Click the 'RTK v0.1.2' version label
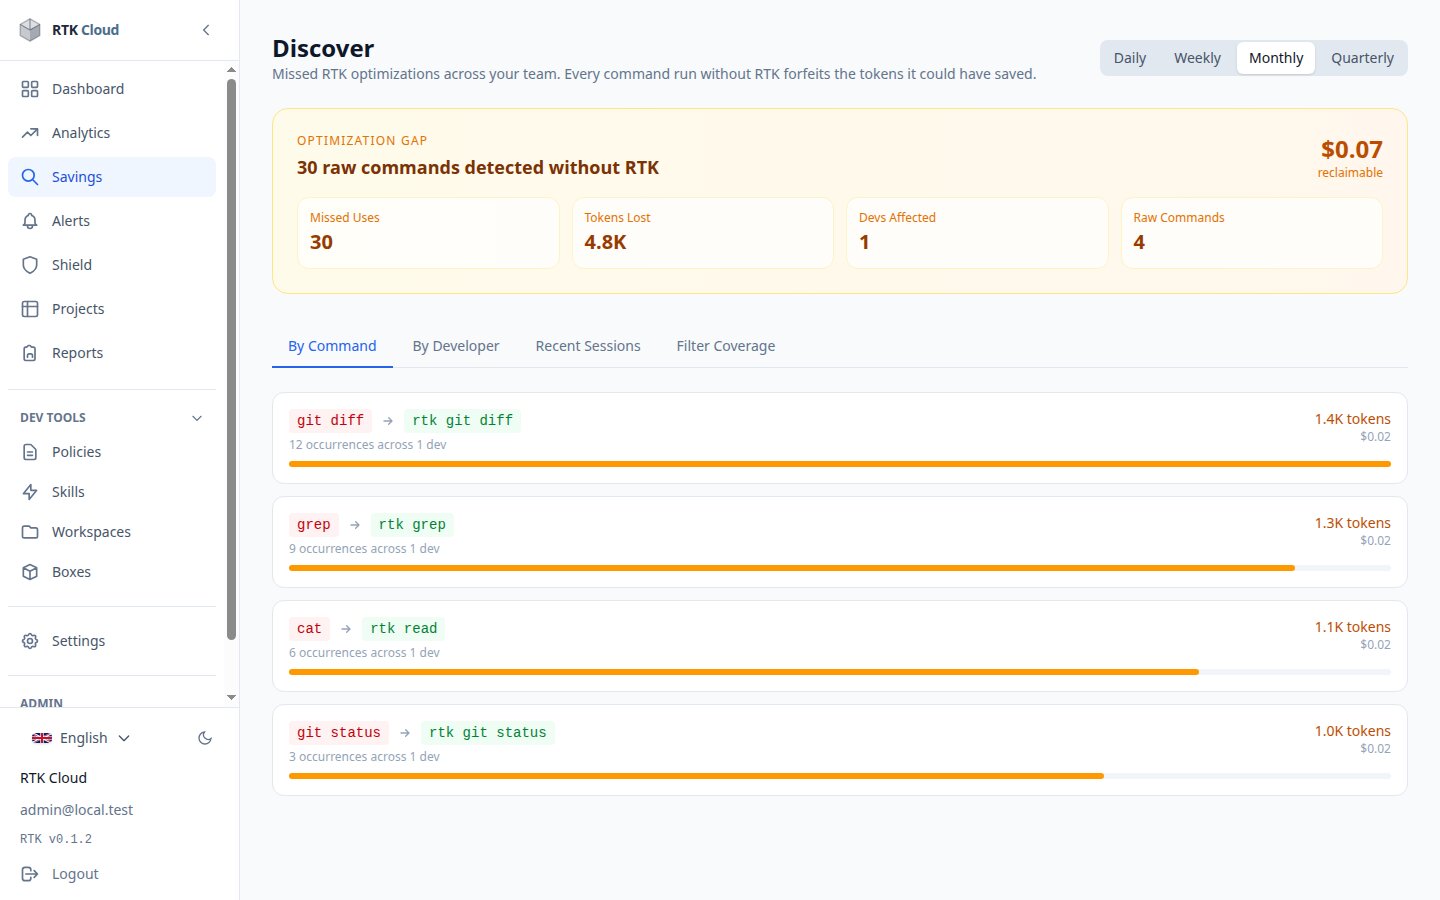 [56, 839]
